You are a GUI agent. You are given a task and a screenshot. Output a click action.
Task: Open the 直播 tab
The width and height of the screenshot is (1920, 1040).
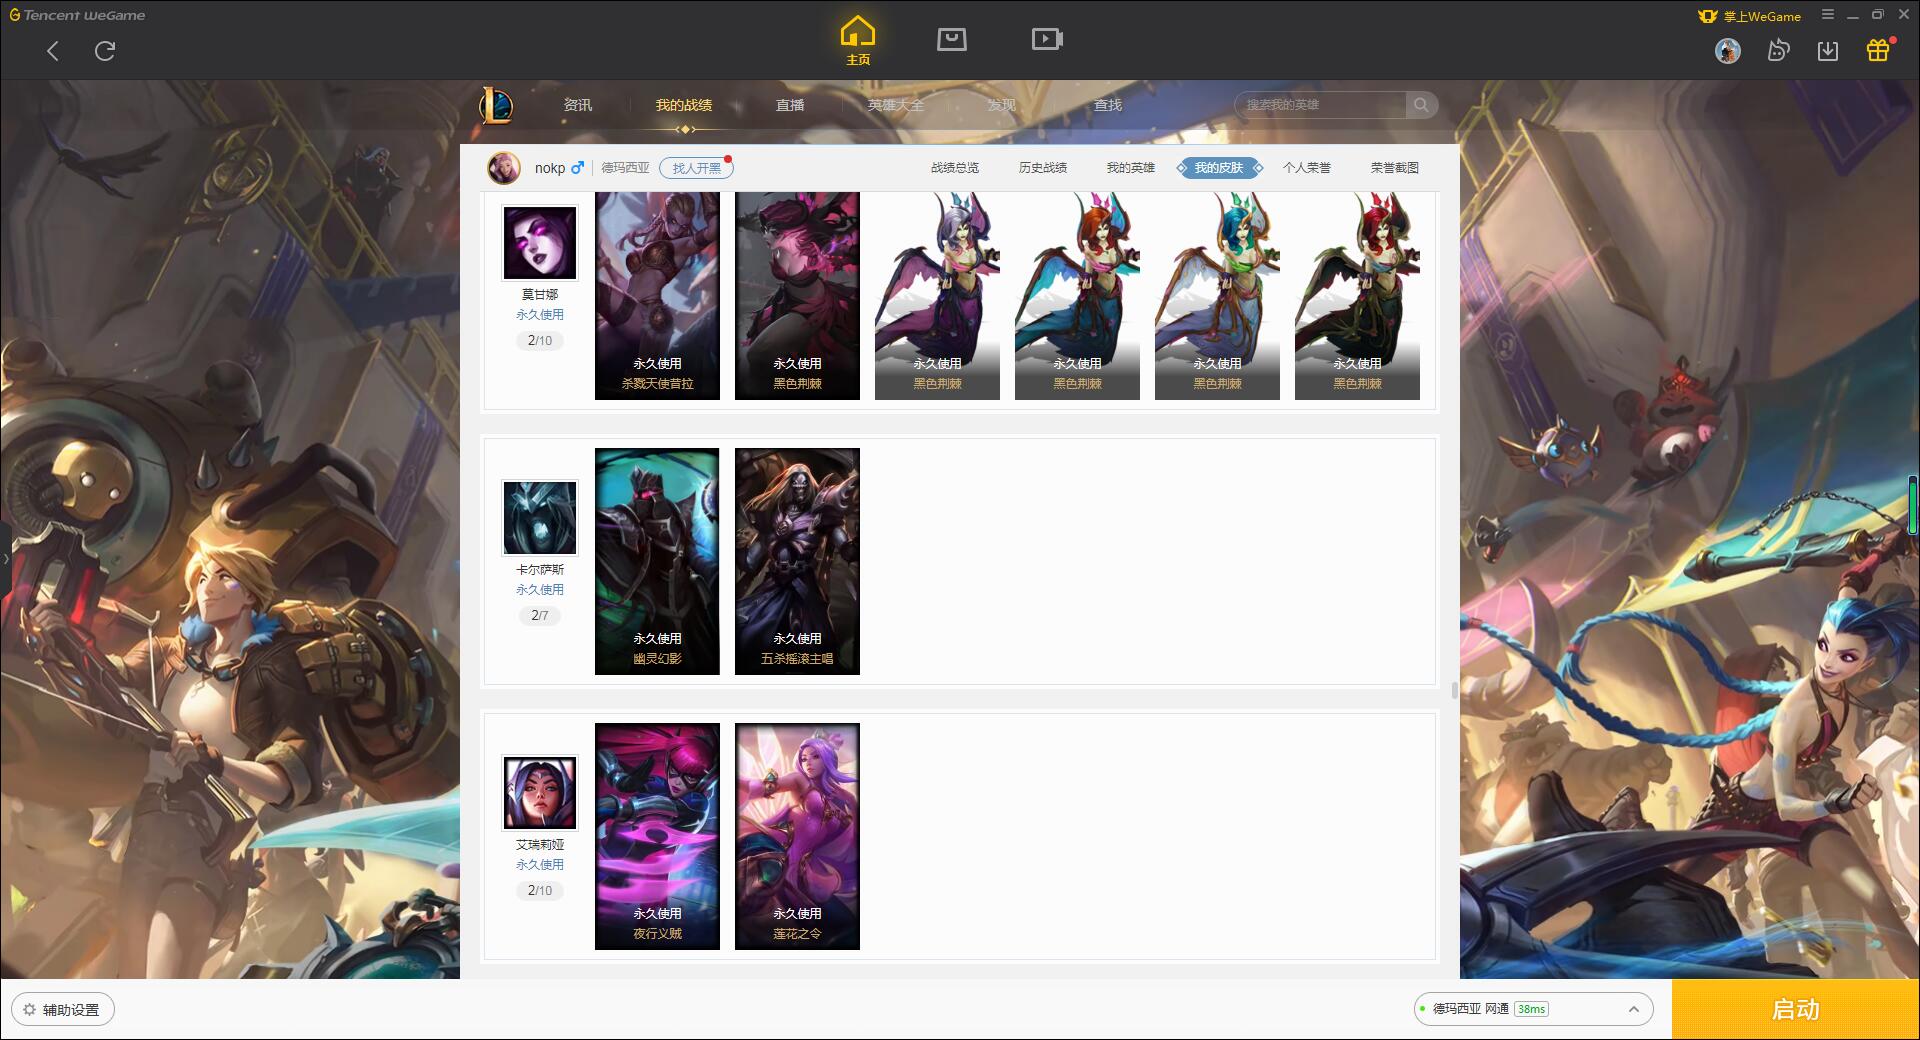tap(790, 105)
